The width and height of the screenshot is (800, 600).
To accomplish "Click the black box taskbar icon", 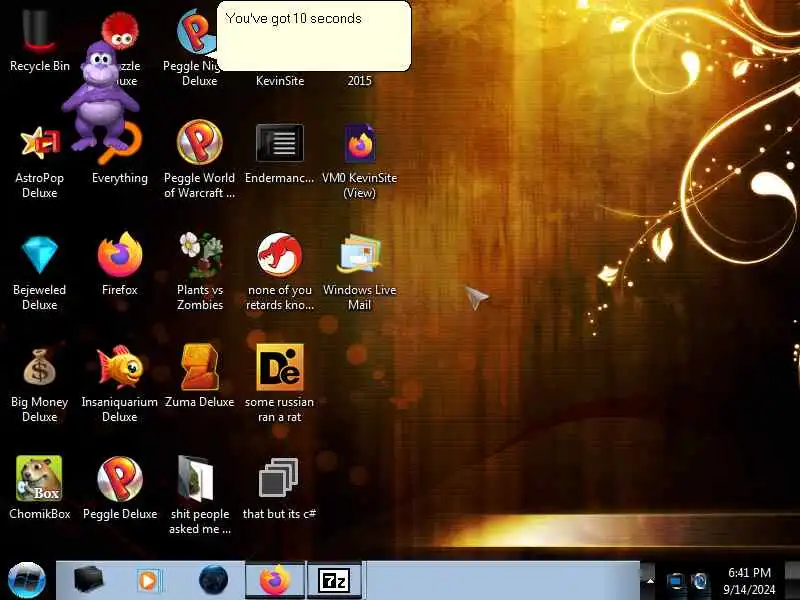I will 88,580.
